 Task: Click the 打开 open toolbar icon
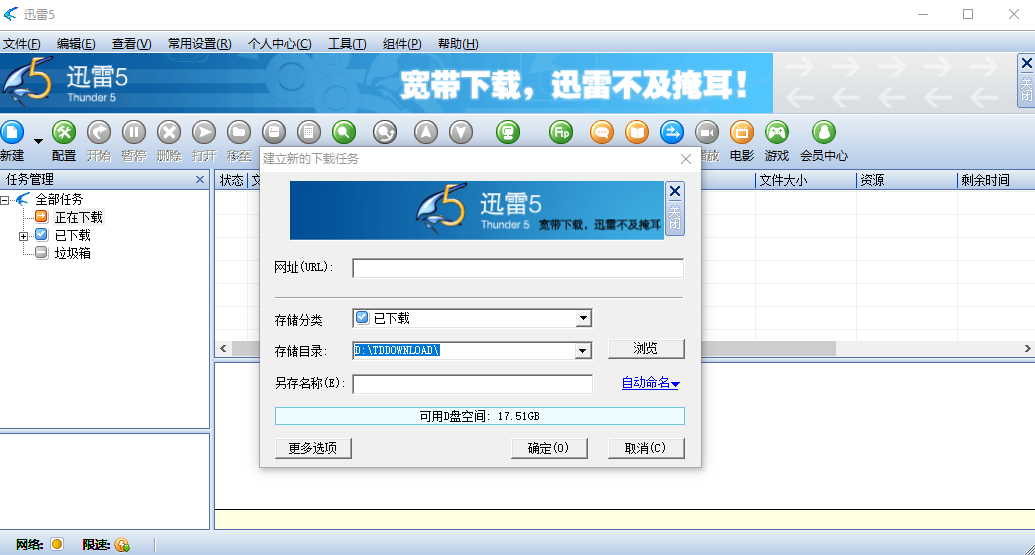click(x=204, y=133)
